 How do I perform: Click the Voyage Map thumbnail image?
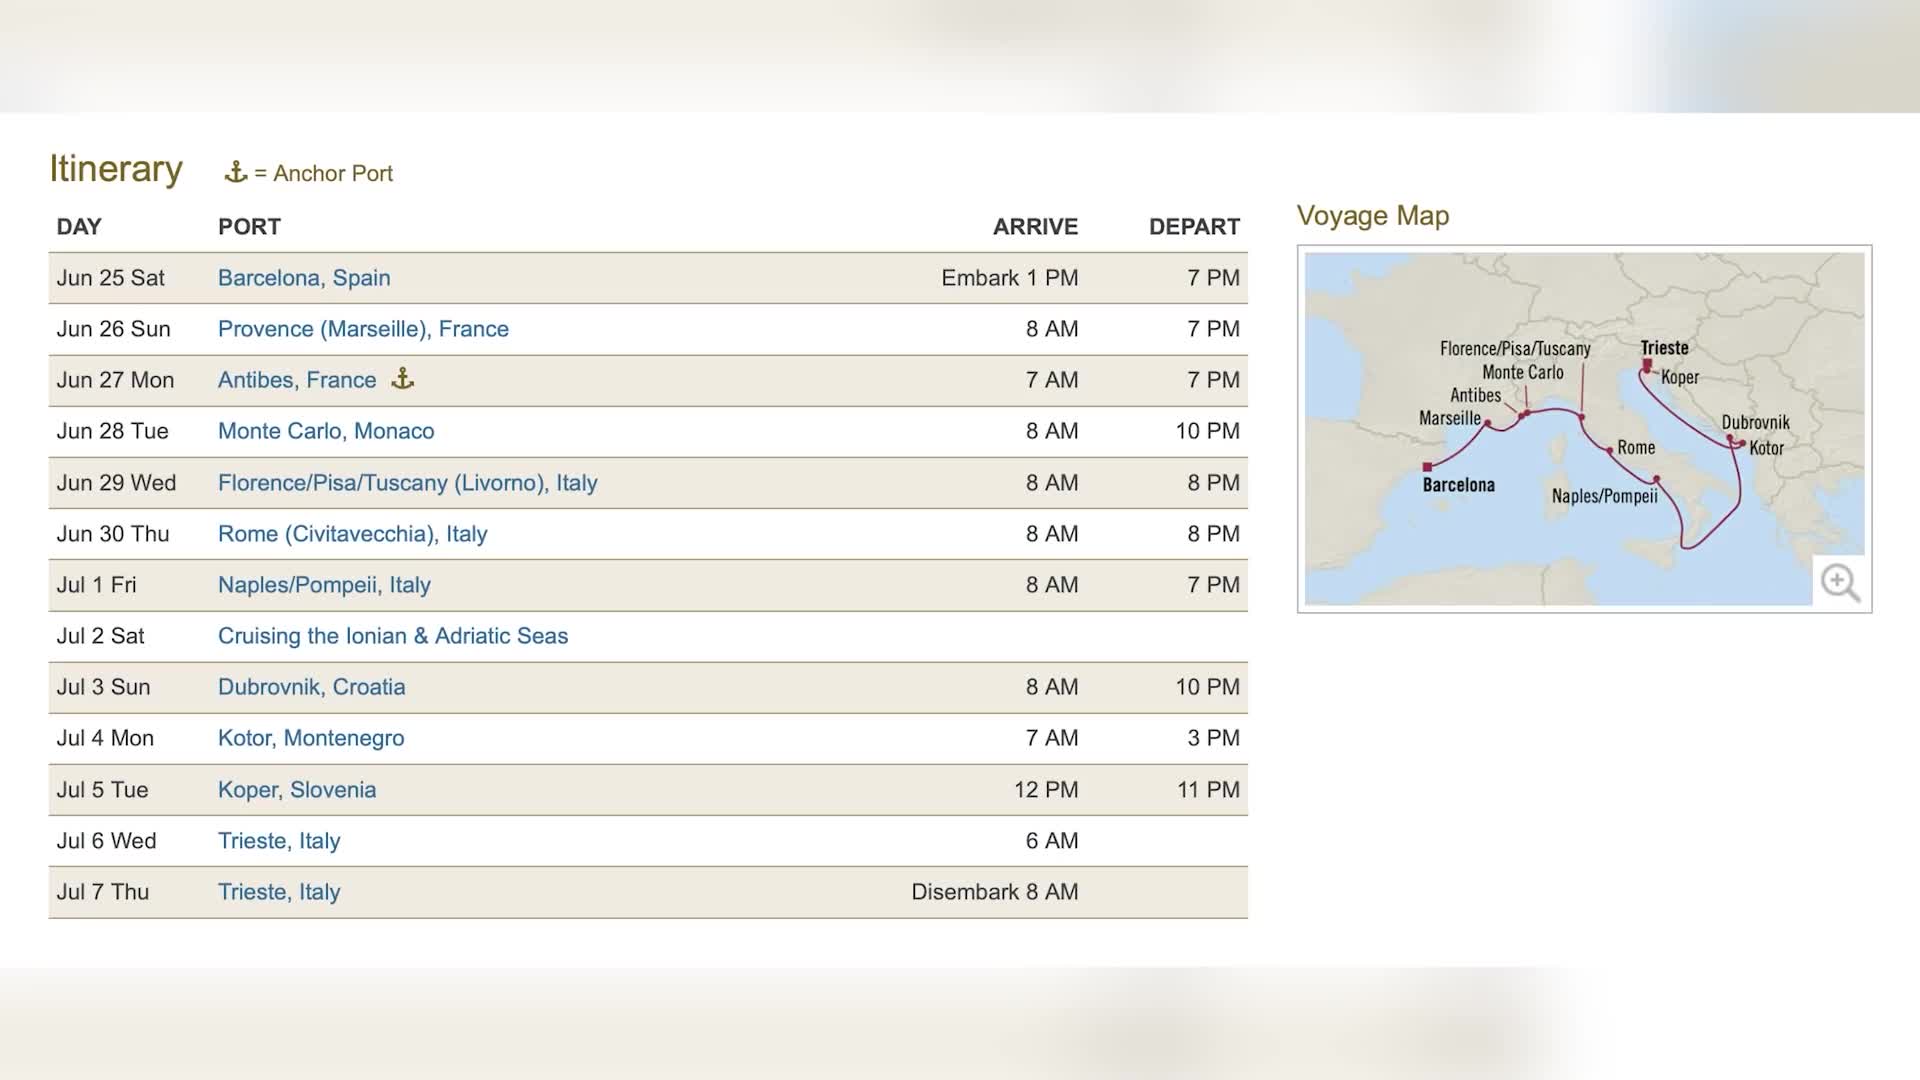click(x=1584, y=428)
